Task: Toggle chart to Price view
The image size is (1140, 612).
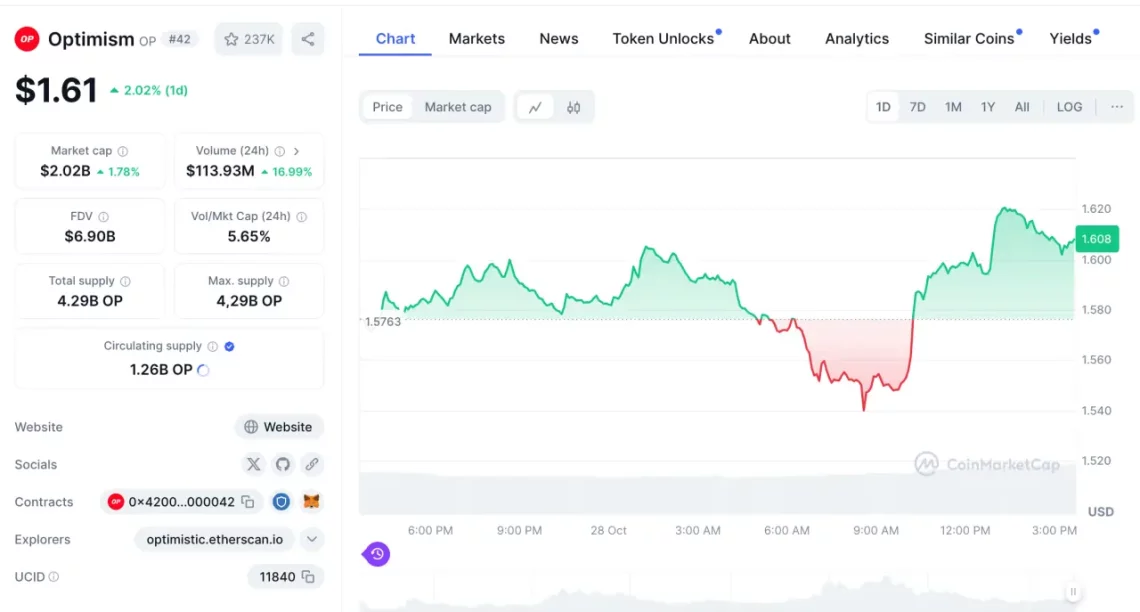Action: tap(387, 107)
